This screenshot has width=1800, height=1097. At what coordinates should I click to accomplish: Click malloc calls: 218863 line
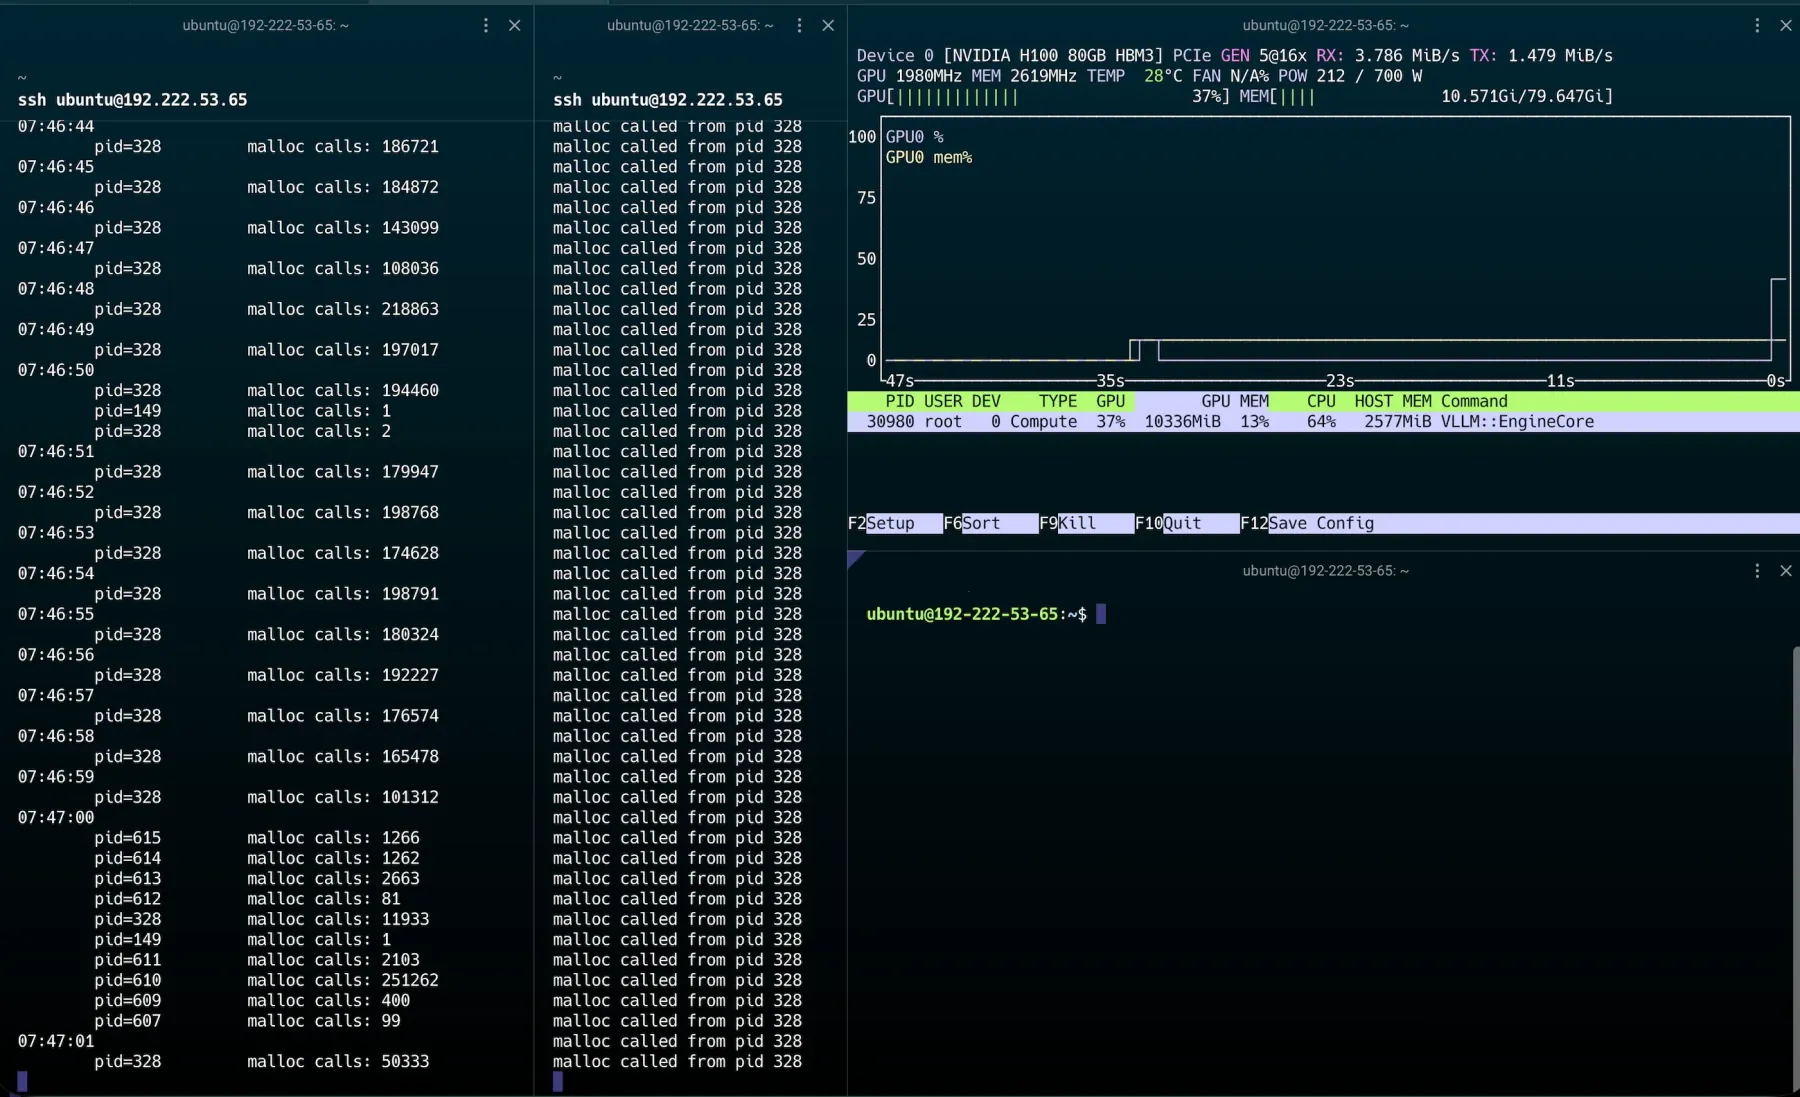pyautogui.click(x=343, y=309)
